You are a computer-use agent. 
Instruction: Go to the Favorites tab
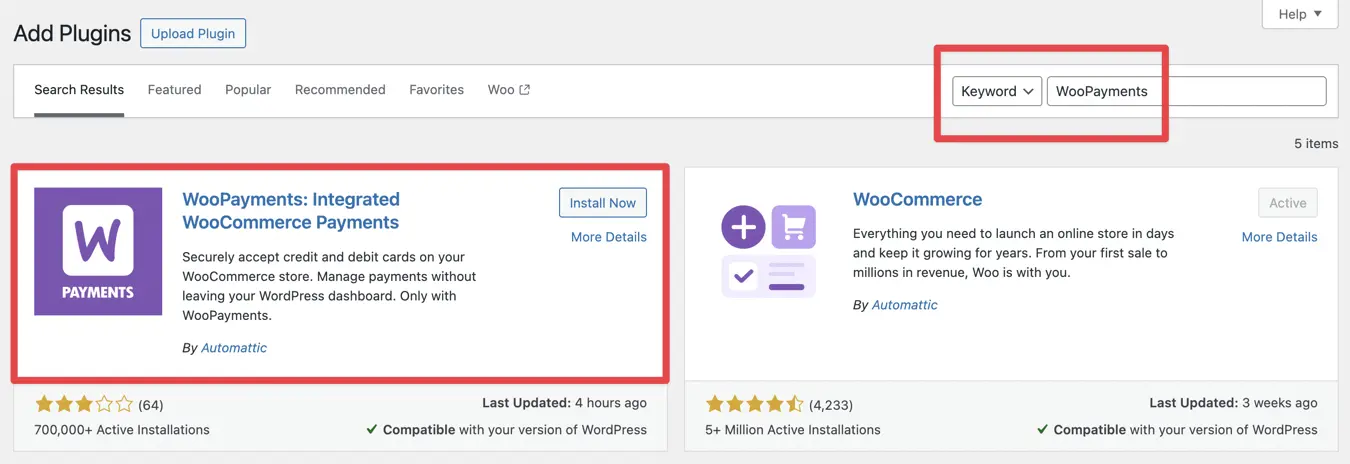tap(436, 90)
